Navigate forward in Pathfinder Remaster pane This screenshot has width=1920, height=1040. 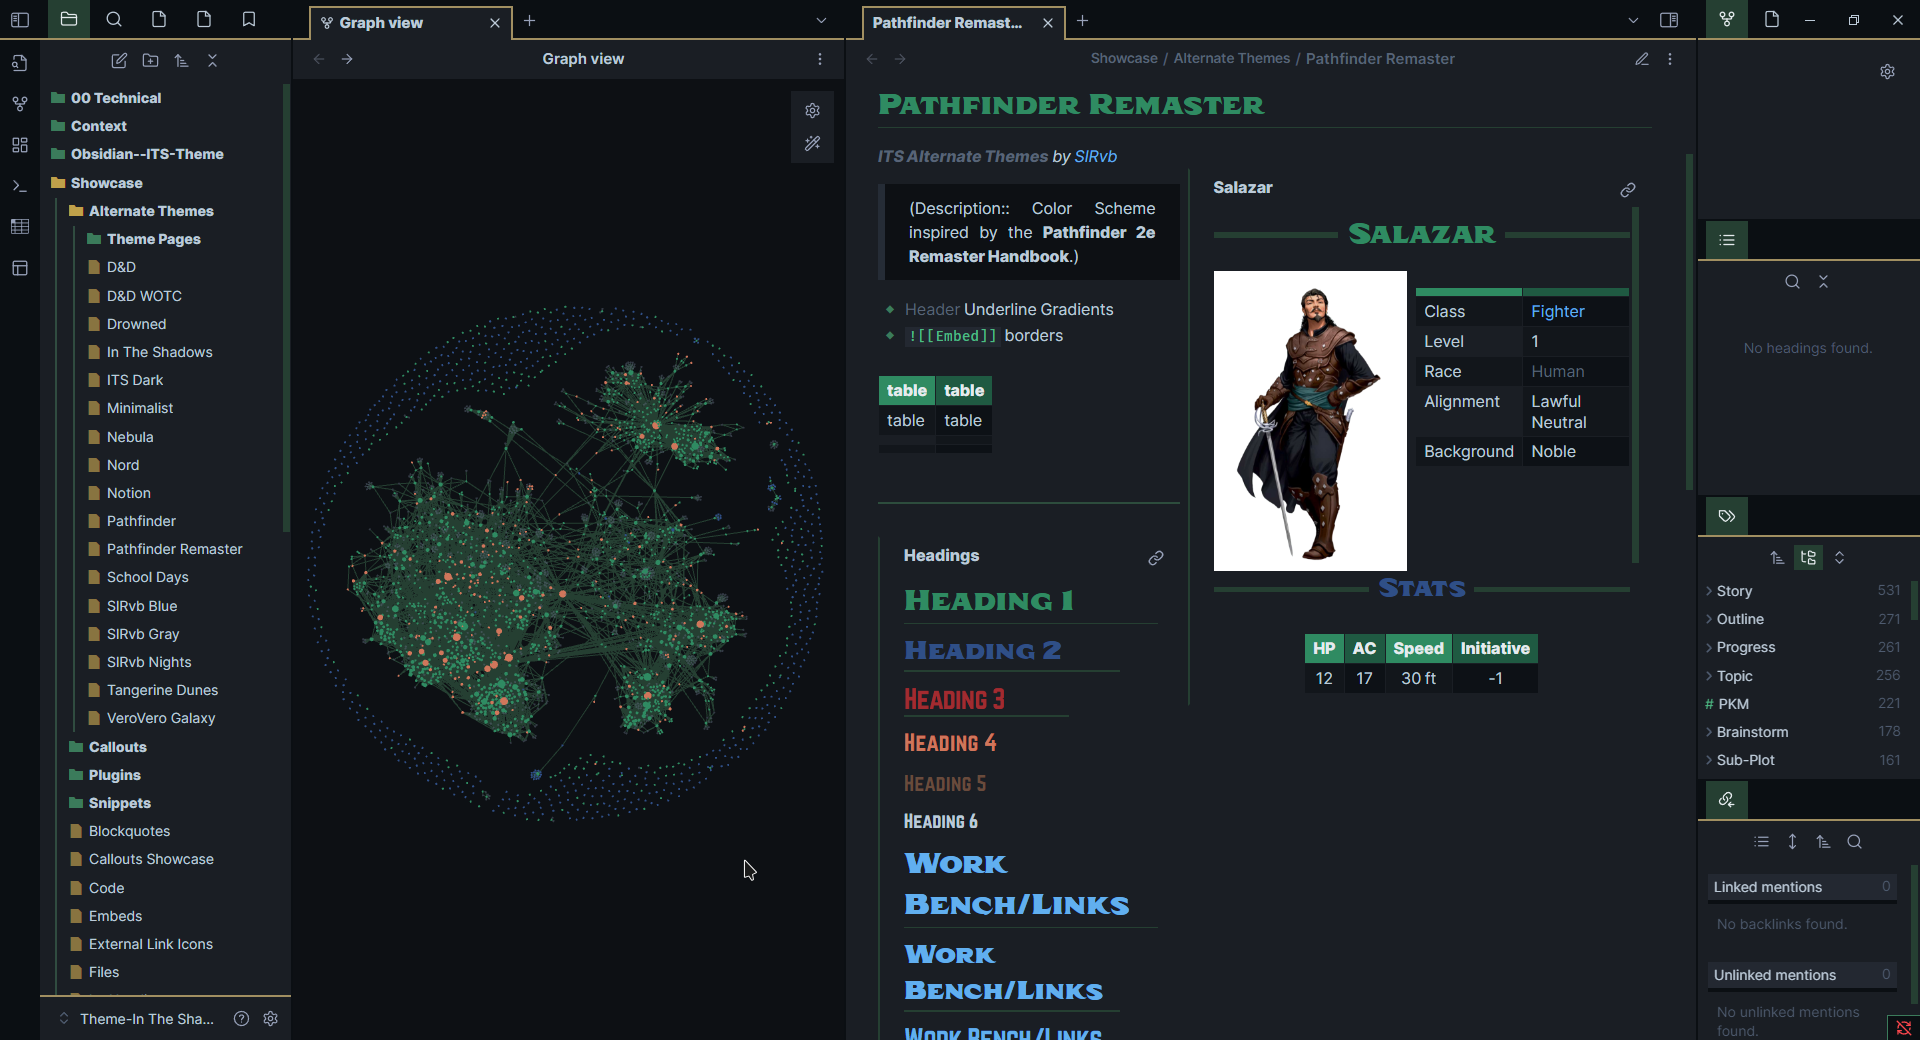click(x=900, y=59)
